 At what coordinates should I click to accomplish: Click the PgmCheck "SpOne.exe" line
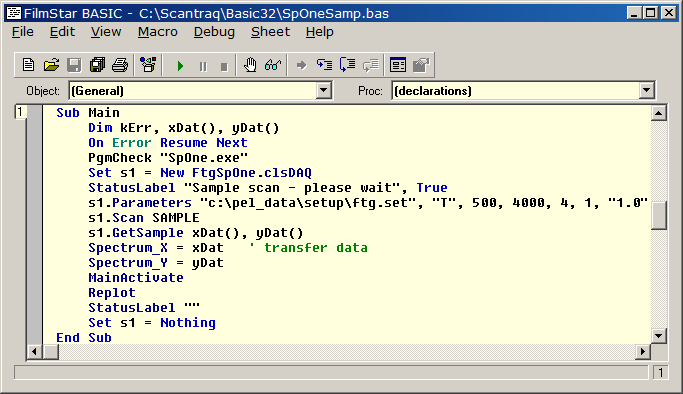pyautogui.click(x=168, y=158)
